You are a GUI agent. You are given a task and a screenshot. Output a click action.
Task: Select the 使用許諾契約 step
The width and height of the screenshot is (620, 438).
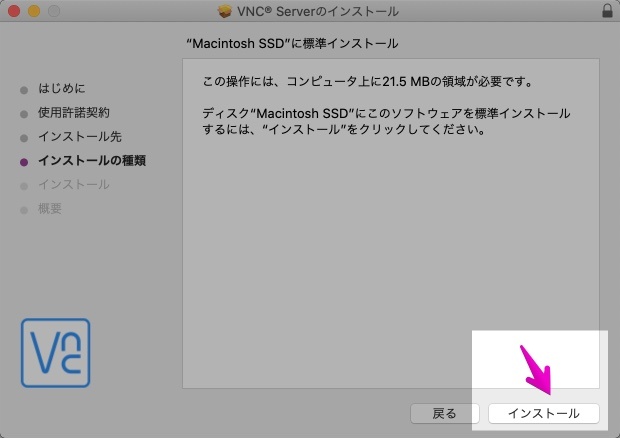click(x=74, y=113)
